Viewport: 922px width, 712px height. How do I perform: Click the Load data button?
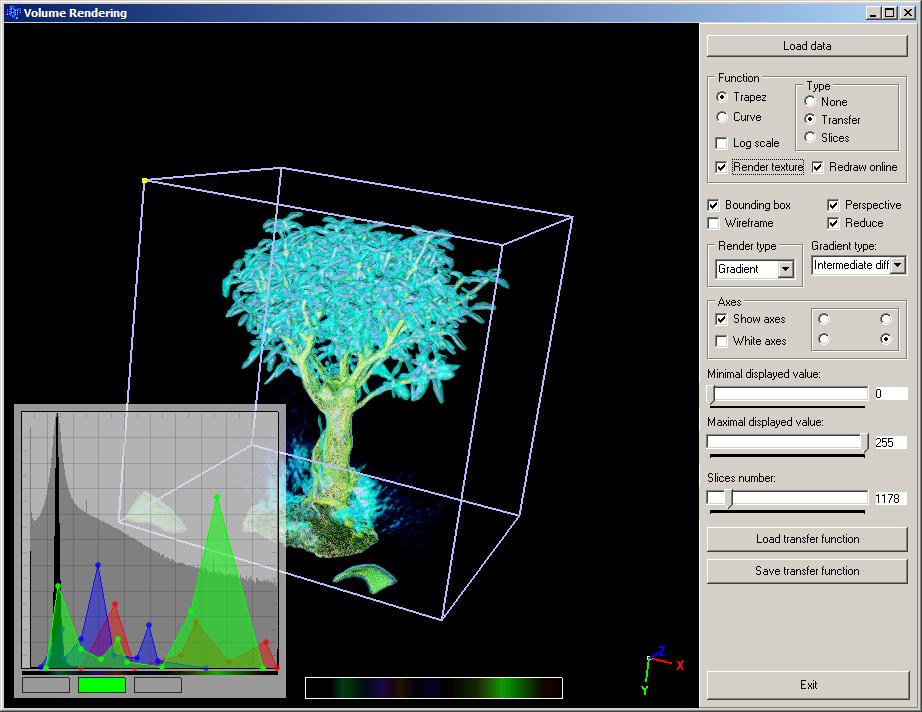click(807, 46)
